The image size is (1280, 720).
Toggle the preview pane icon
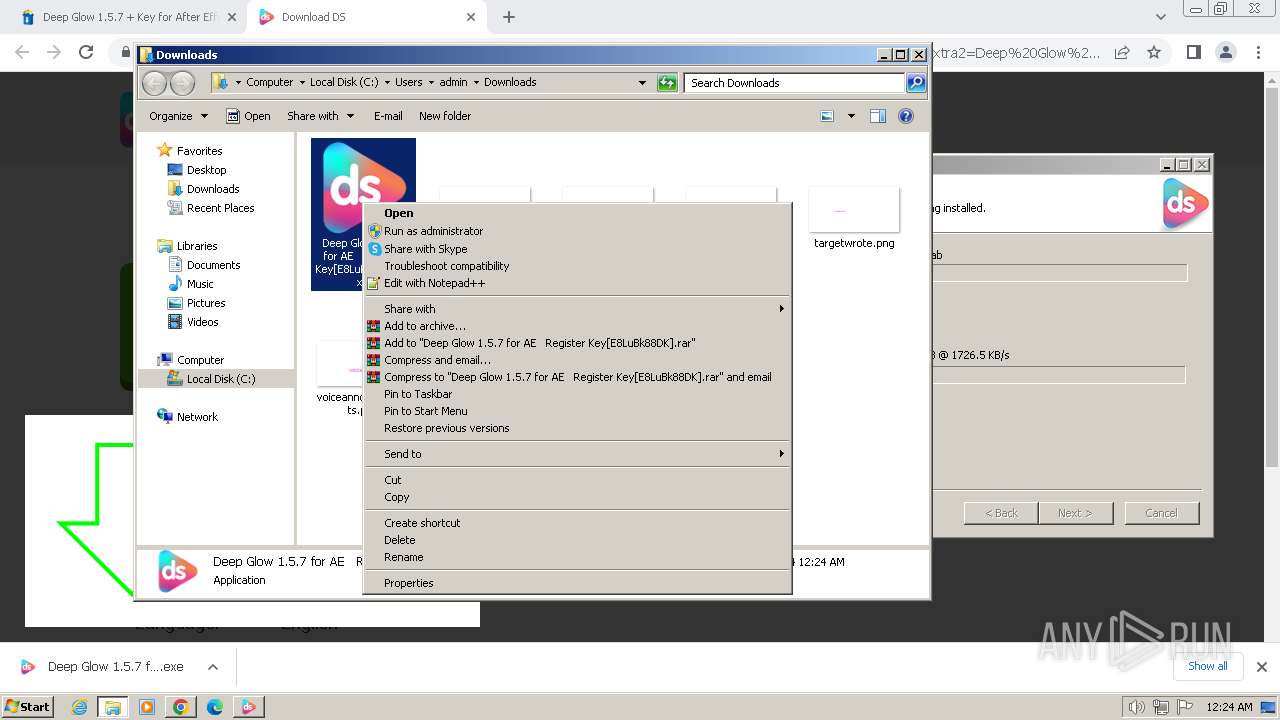pos(878,116)
